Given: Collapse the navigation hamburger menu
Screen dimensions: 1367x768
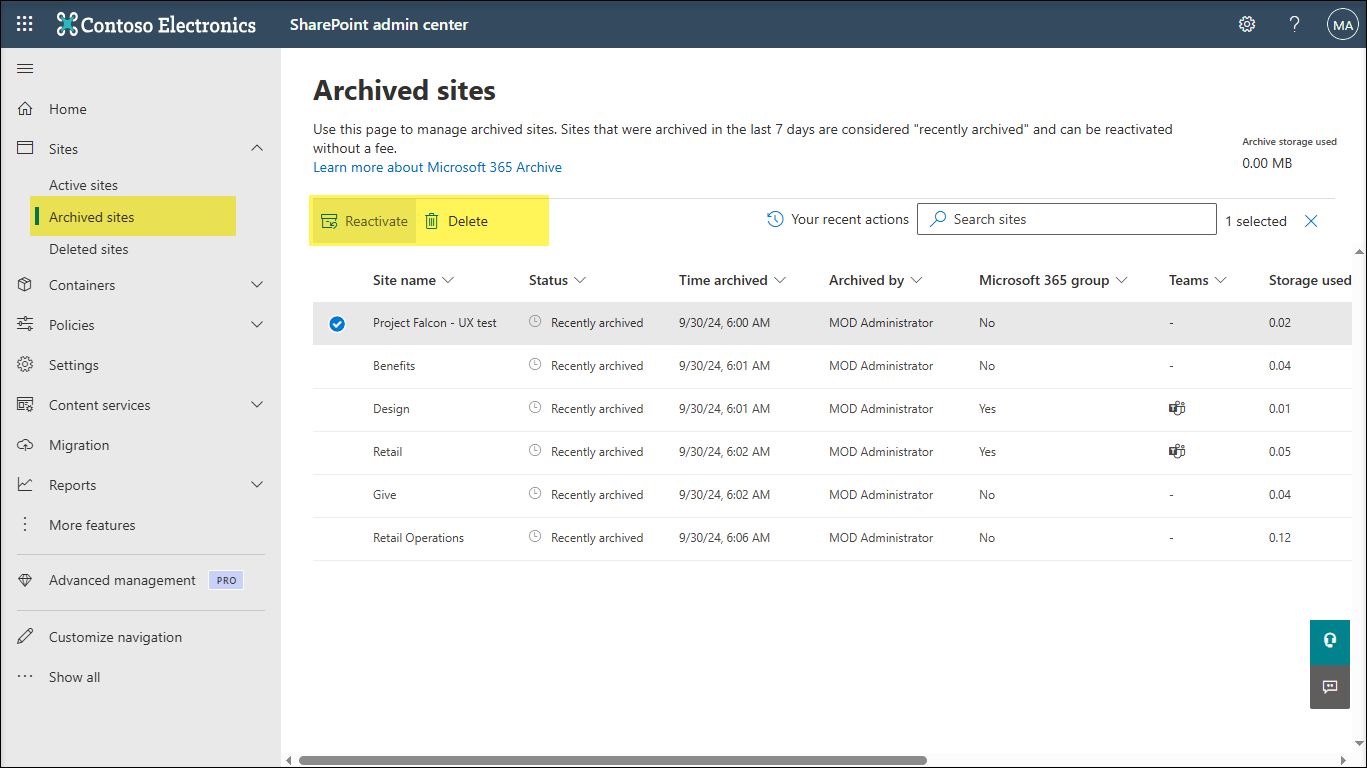Looking at the screenshot, I should (25, 68).
